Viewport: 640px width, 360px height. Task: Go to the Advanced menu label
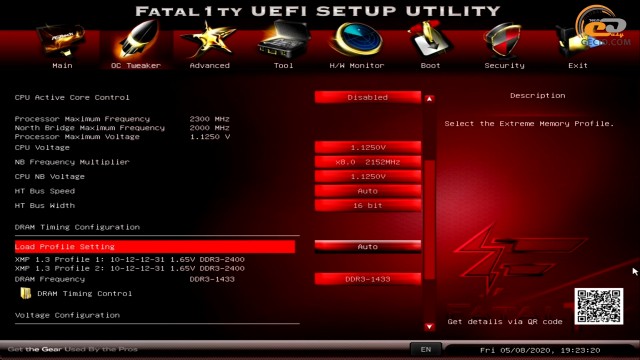coord(209,65)
